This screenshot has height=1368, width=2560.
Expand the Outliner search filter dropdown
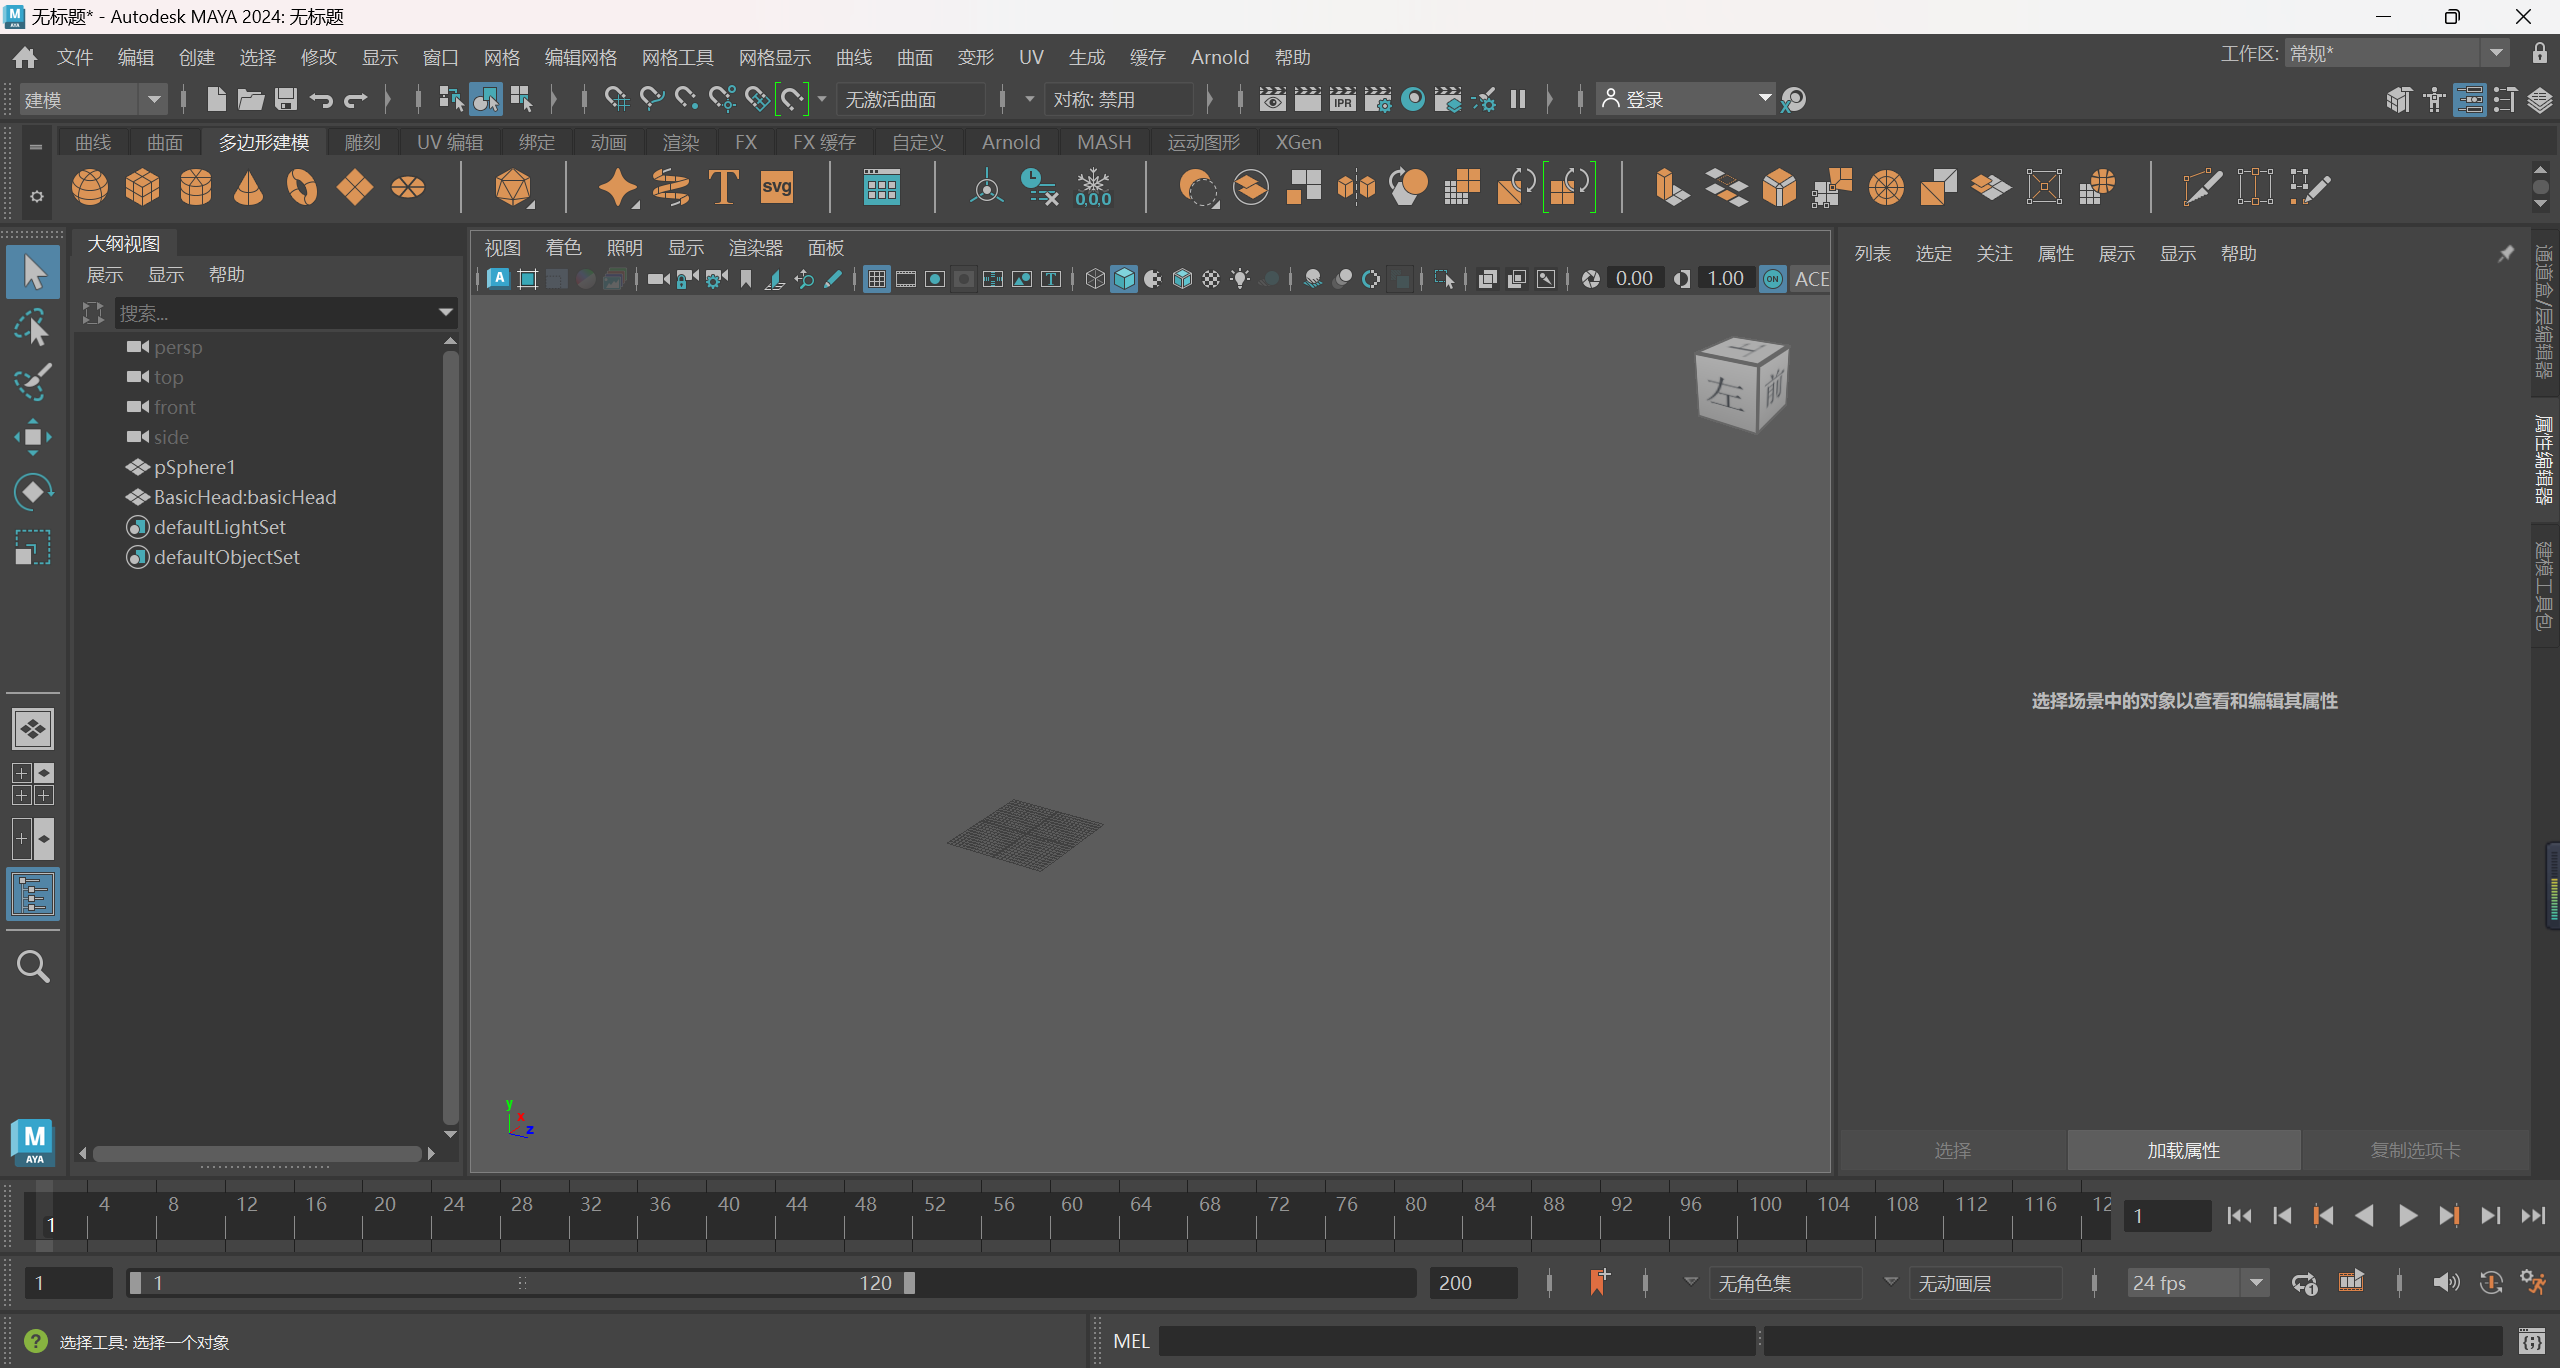(x=446, y=313)
